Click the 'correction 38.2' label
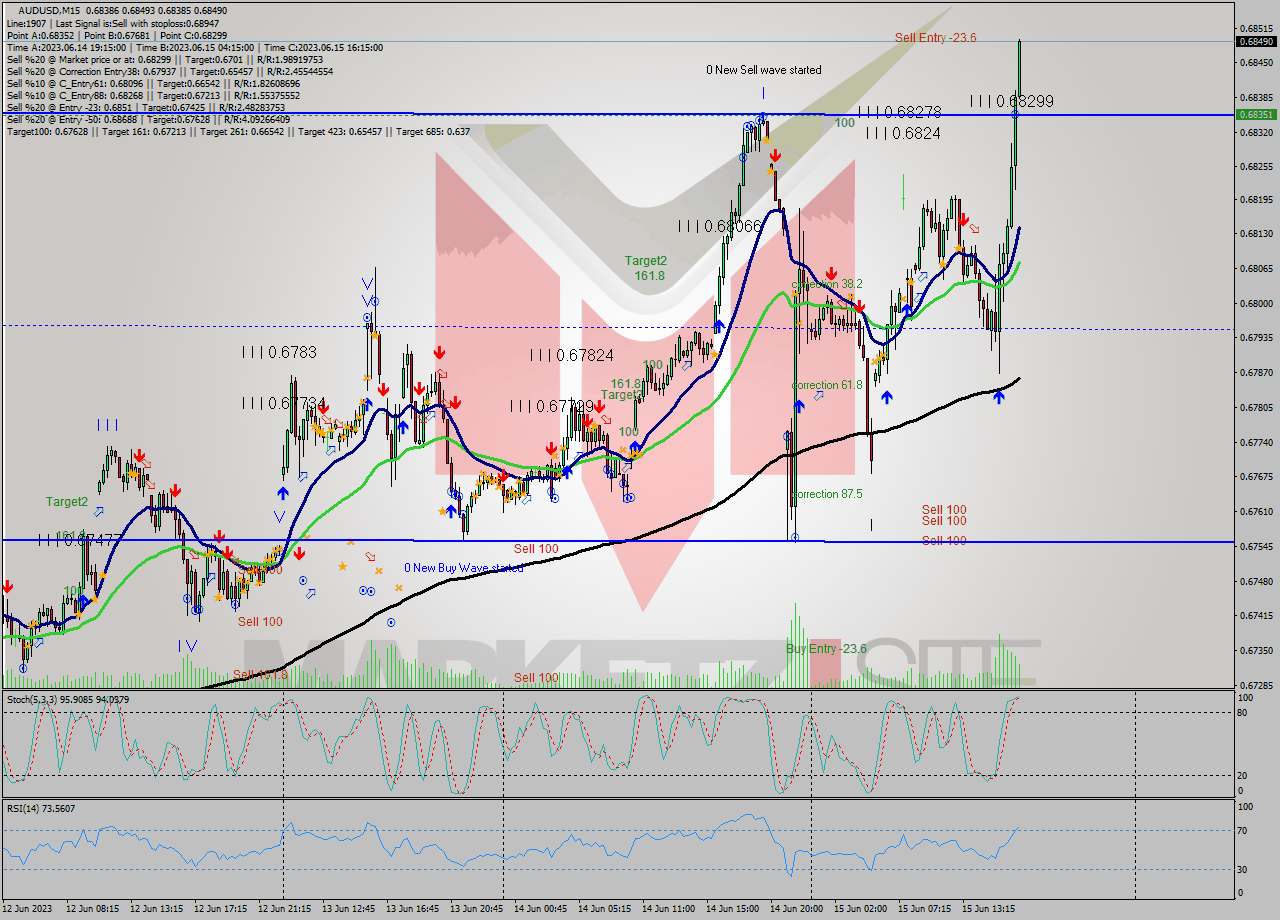The image size is (1280, 920). [827, 284]
